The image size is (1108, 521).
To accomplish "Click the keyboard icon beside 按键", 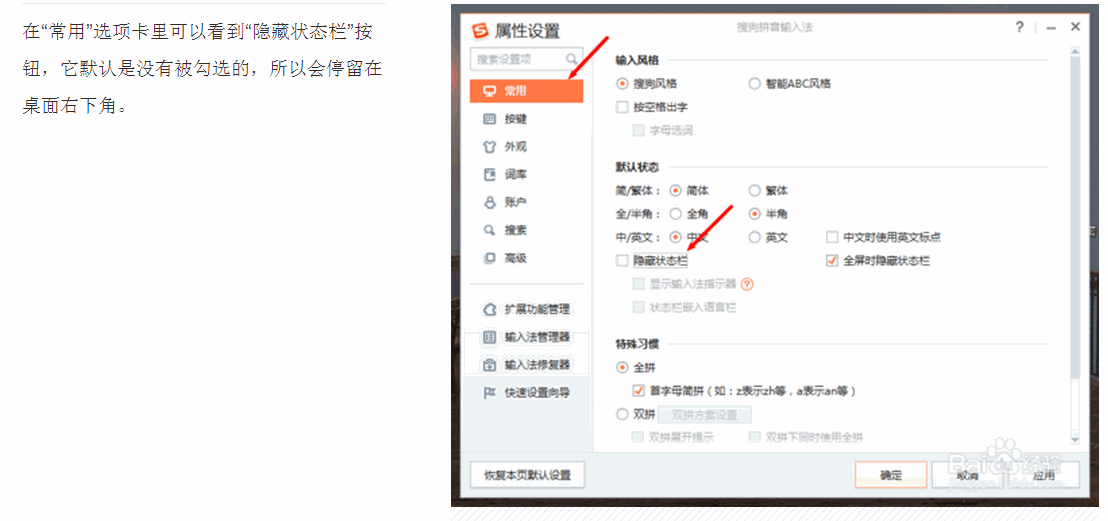I will point(489,119).
